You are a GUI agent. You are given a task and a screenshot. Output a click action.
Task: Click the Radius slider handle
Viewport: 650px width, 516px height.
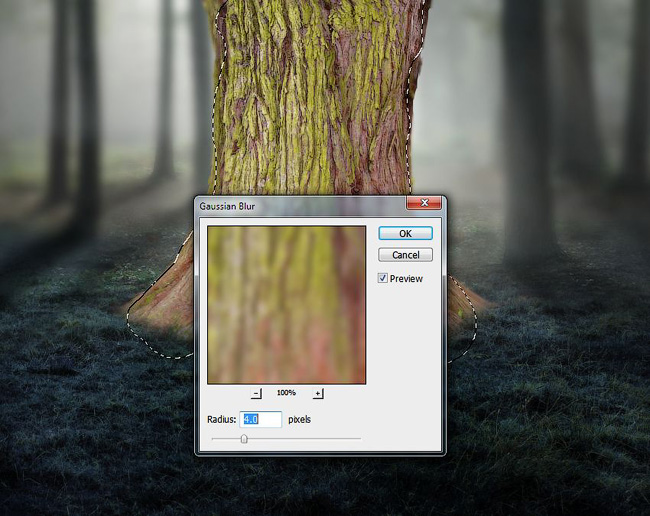coord(244,438)
